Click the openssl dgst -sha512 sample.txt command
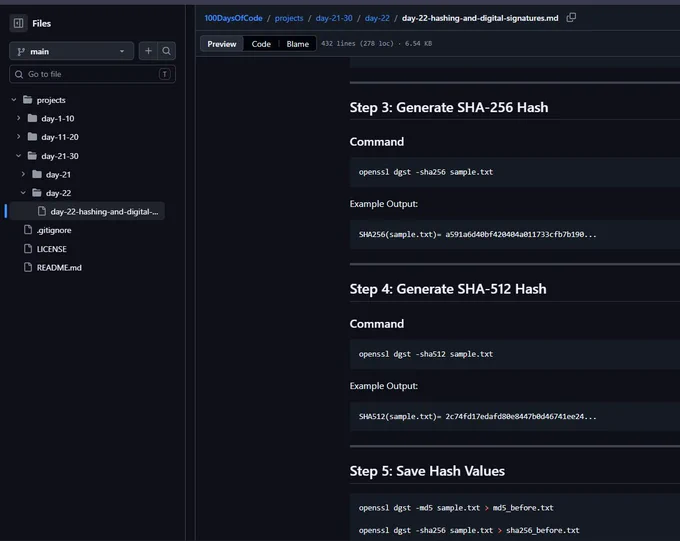Screen dimensions: 680x541 point(426,354)
